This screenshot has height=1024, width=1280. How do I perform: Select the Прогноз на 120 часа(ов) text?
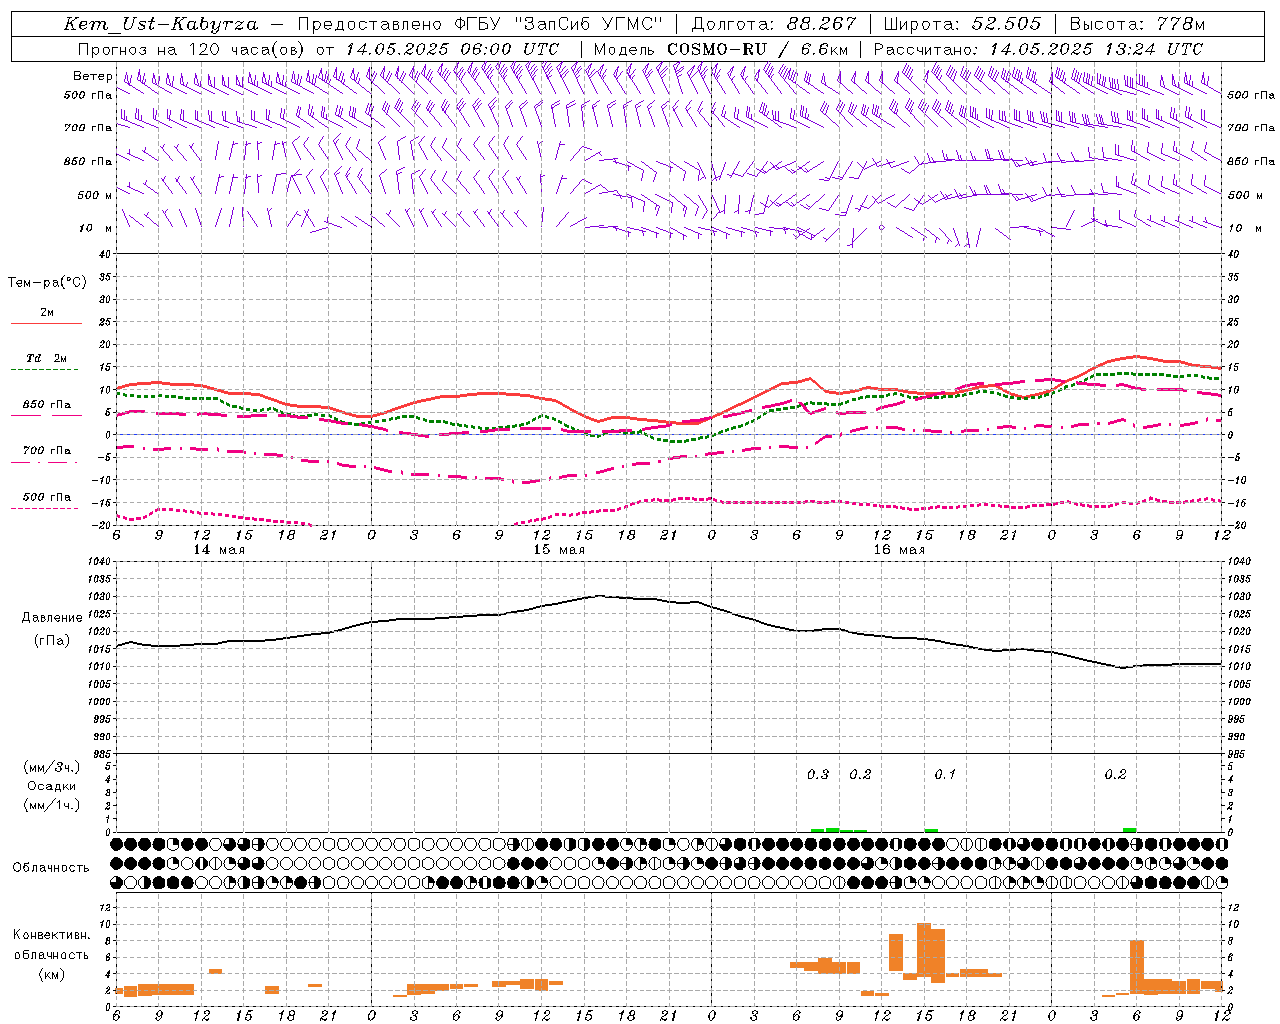tap(193, 49)
